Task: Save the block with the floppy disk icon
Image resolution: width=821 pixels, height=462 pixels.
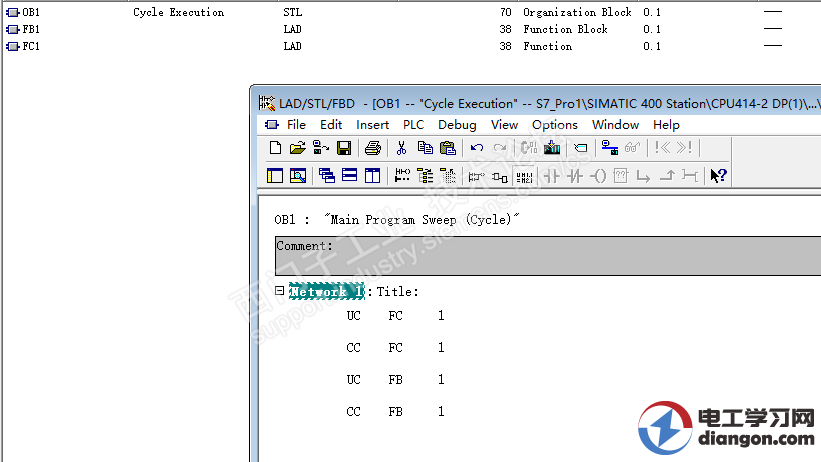Action: pyautogui.click(x=344, y=148)
